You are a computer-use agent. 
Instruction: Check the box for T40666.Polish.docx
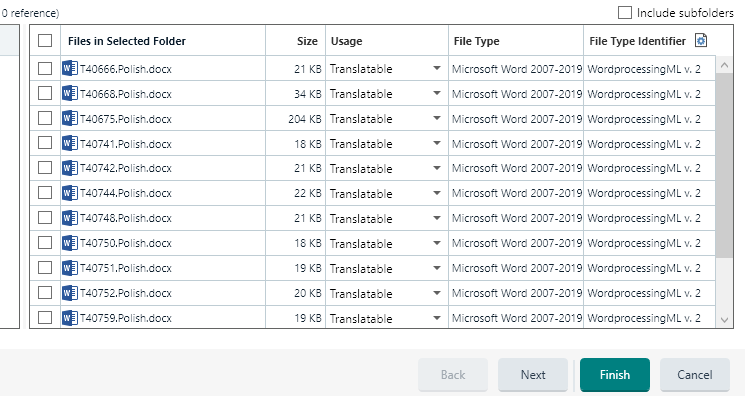[x=45, y=68]
